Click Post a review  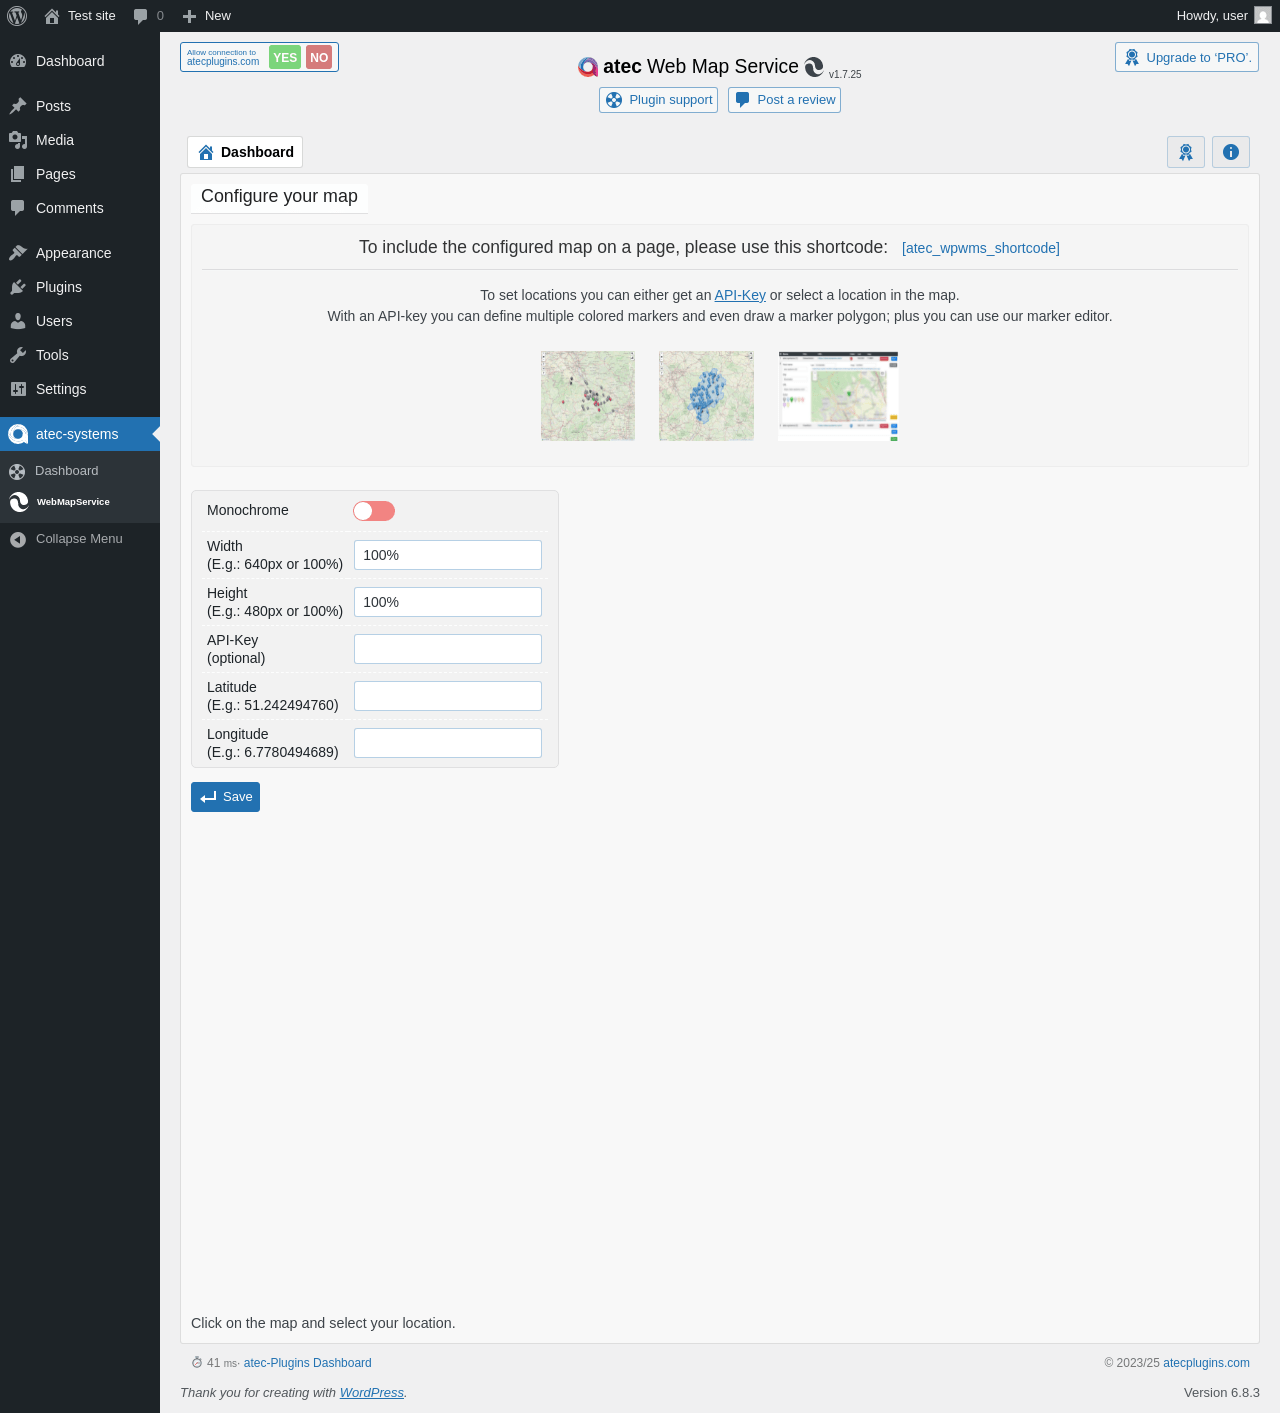click(784, 100)
